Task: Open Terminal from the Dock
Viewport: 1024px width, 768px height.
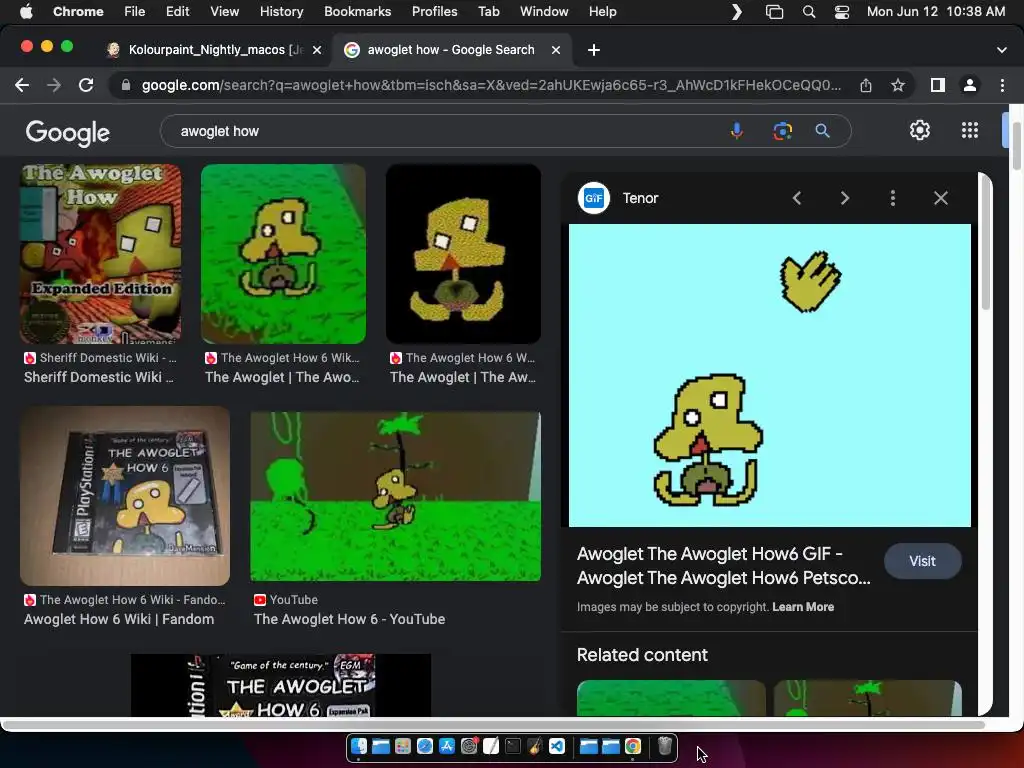Action: pyautogui.click(x=513, y=746)
